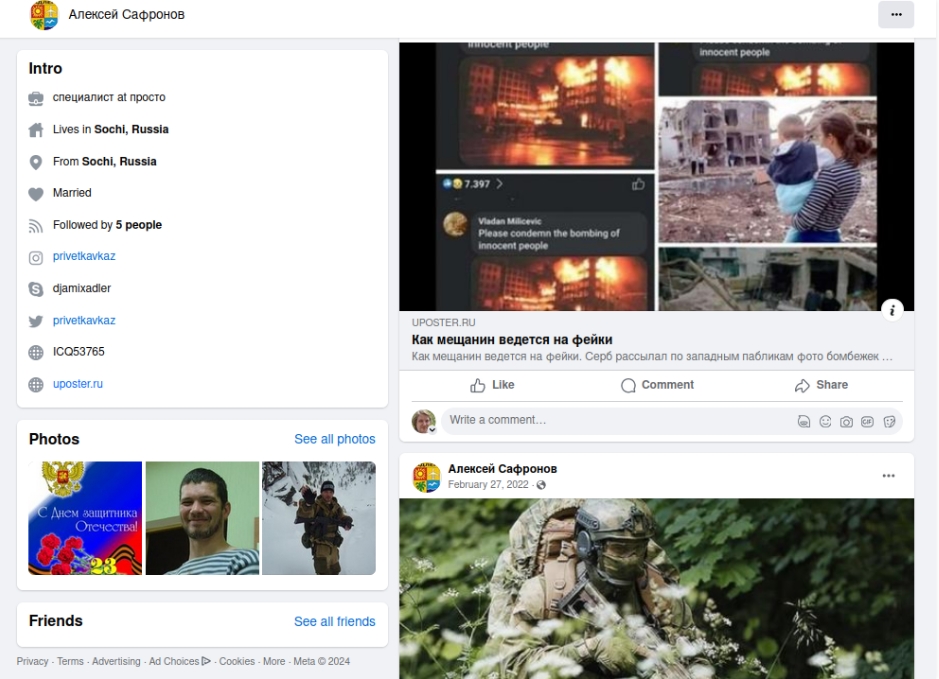This screenshot has height=679, width=939.
Task: Click the Skype icon beside djamixadler
Action: pos(36,289)
